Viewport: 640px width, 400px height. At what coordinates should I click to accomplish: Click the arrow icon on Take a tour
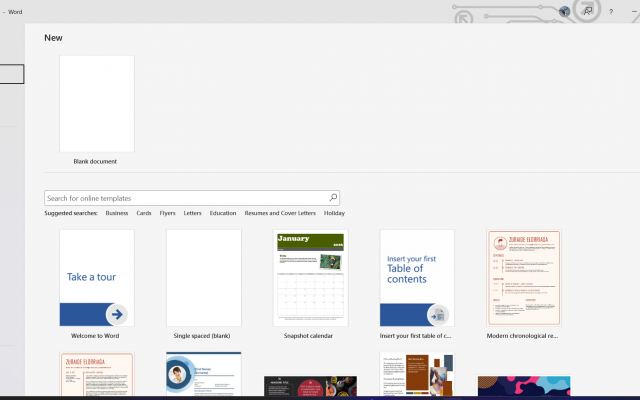pyautogui.click(x=117, y=314)
